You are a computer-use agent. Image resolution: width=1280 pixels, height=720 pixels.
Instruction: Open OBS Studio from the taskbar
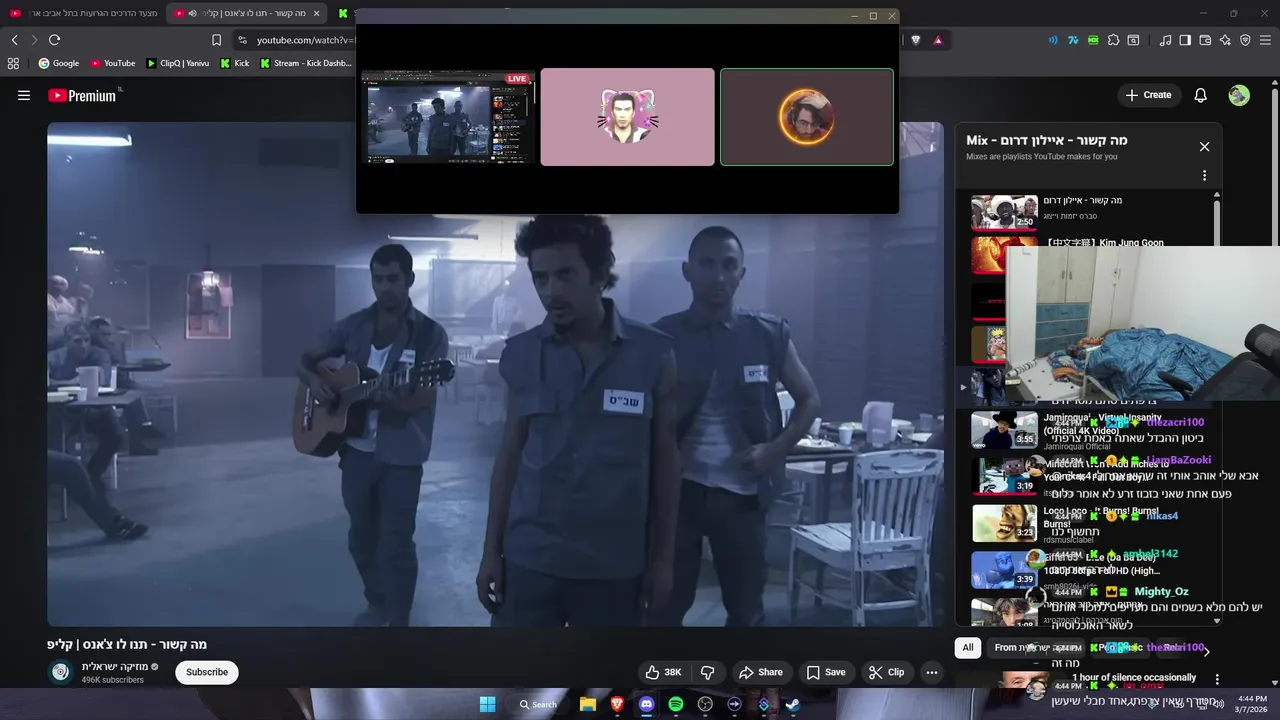click(705, 704)
